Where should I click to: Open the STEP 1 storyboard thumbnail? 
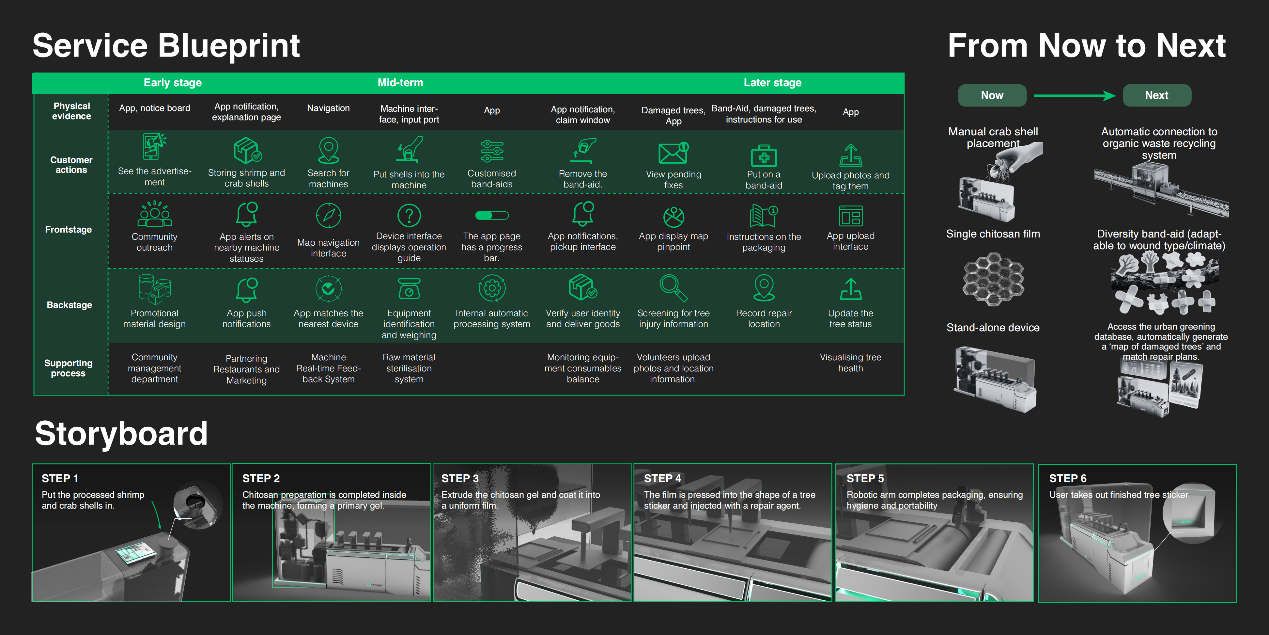(131, 532)
